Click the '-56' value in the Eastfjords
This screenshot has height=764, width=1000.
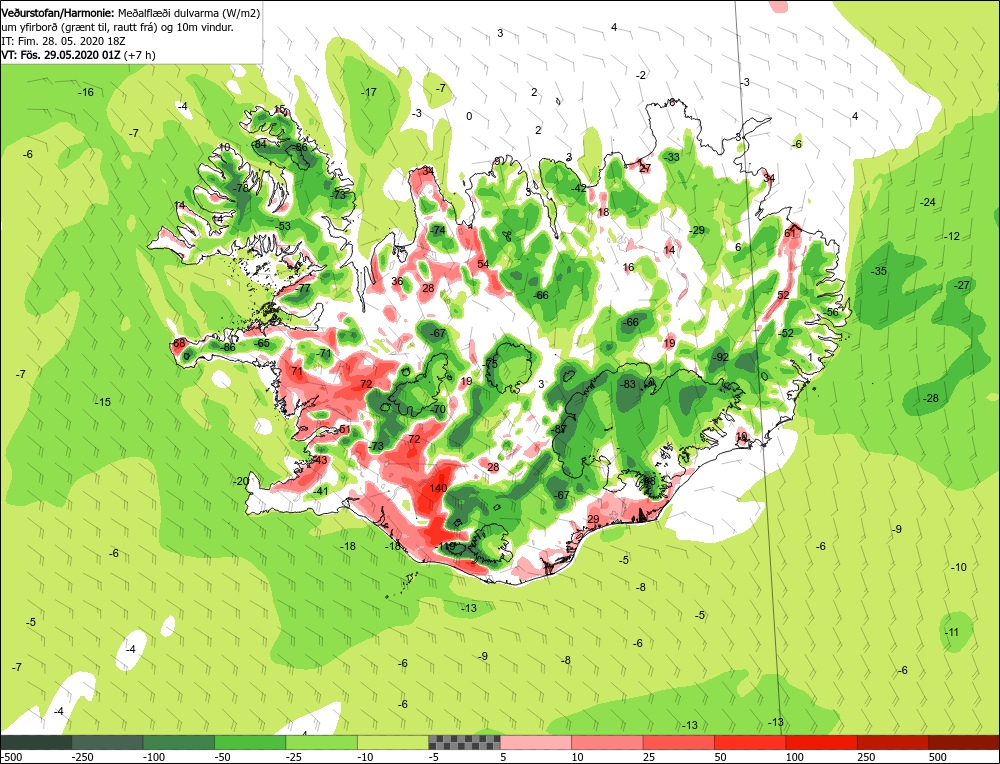[832, 312]
